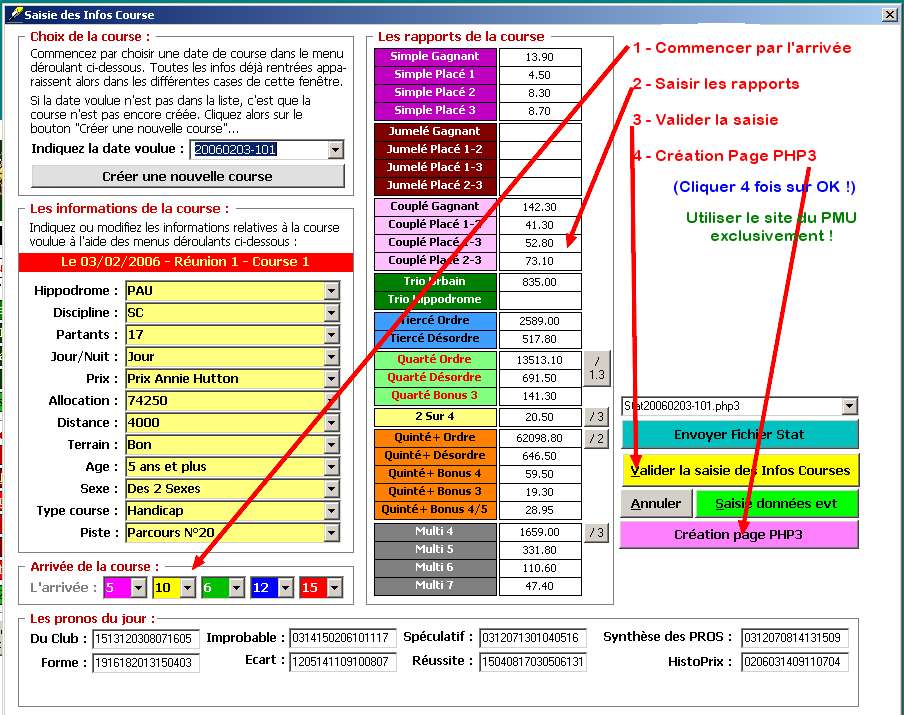Focus the empty Trio Hippodrome field
The image size is (904, 715).
pos(540,300)
